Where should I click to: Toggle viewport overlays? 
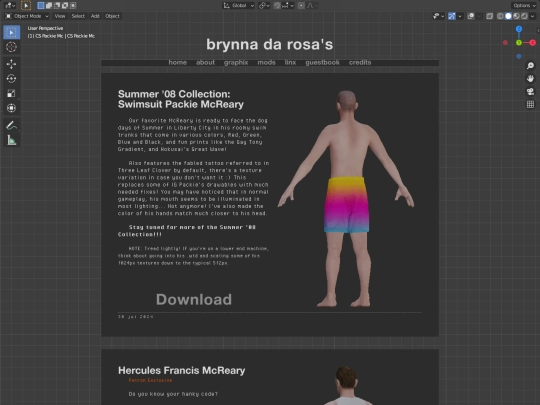(471, 16)
